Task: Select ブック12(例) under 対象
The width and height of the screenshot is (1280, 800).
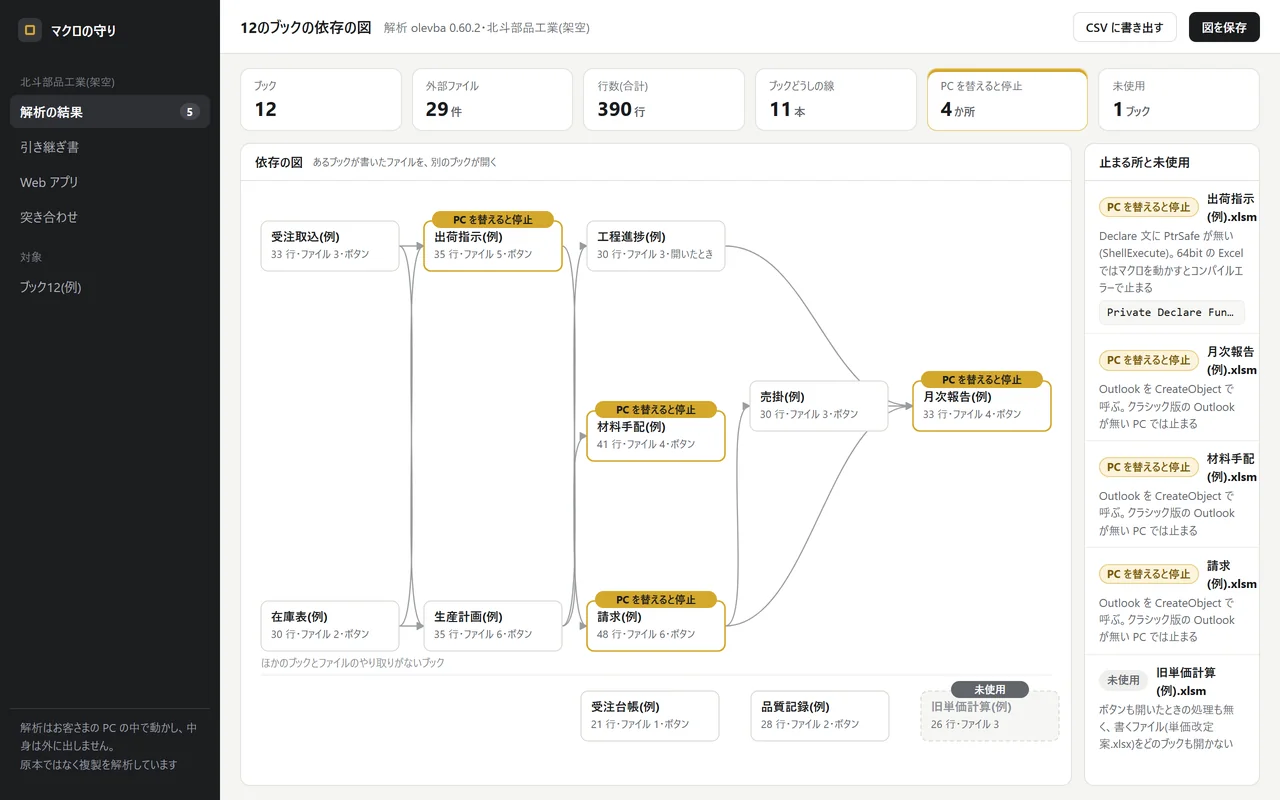Action: click(x=110, y=287)
